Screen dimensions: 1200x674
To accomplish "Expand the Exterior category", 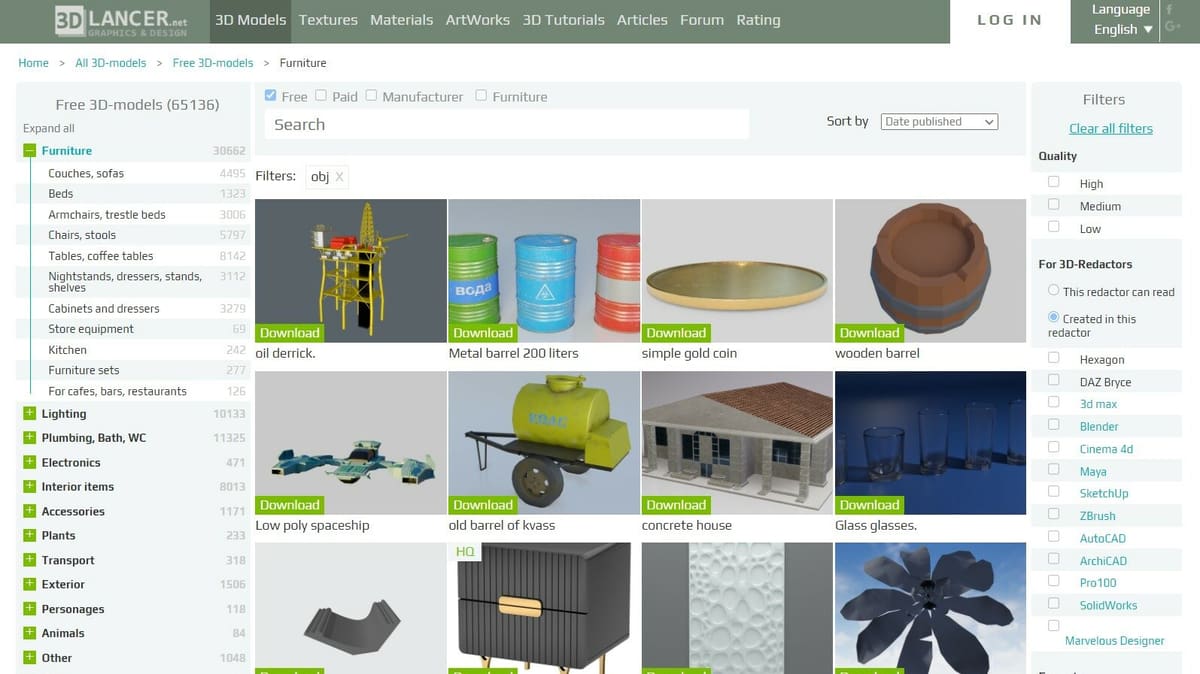I will 30,584.
